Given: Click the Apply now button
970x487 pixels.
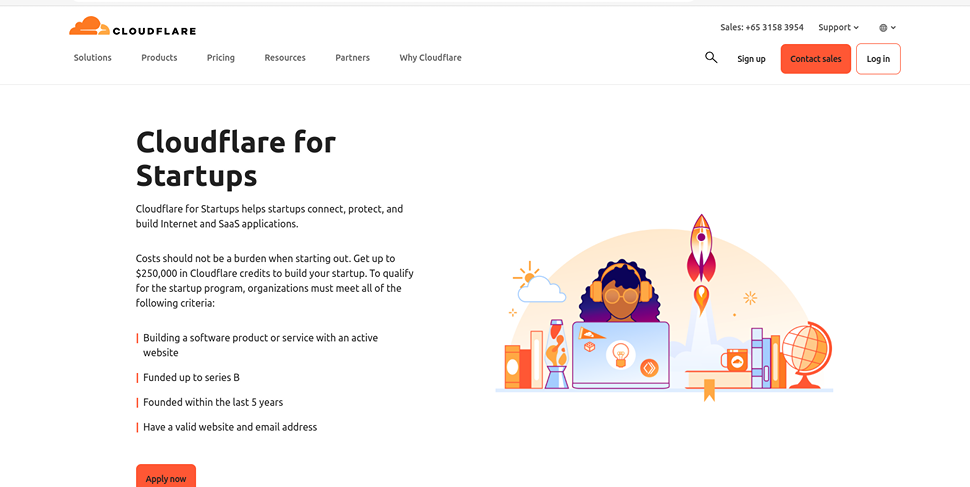Looking at the screenshot, I should [166, 476].
